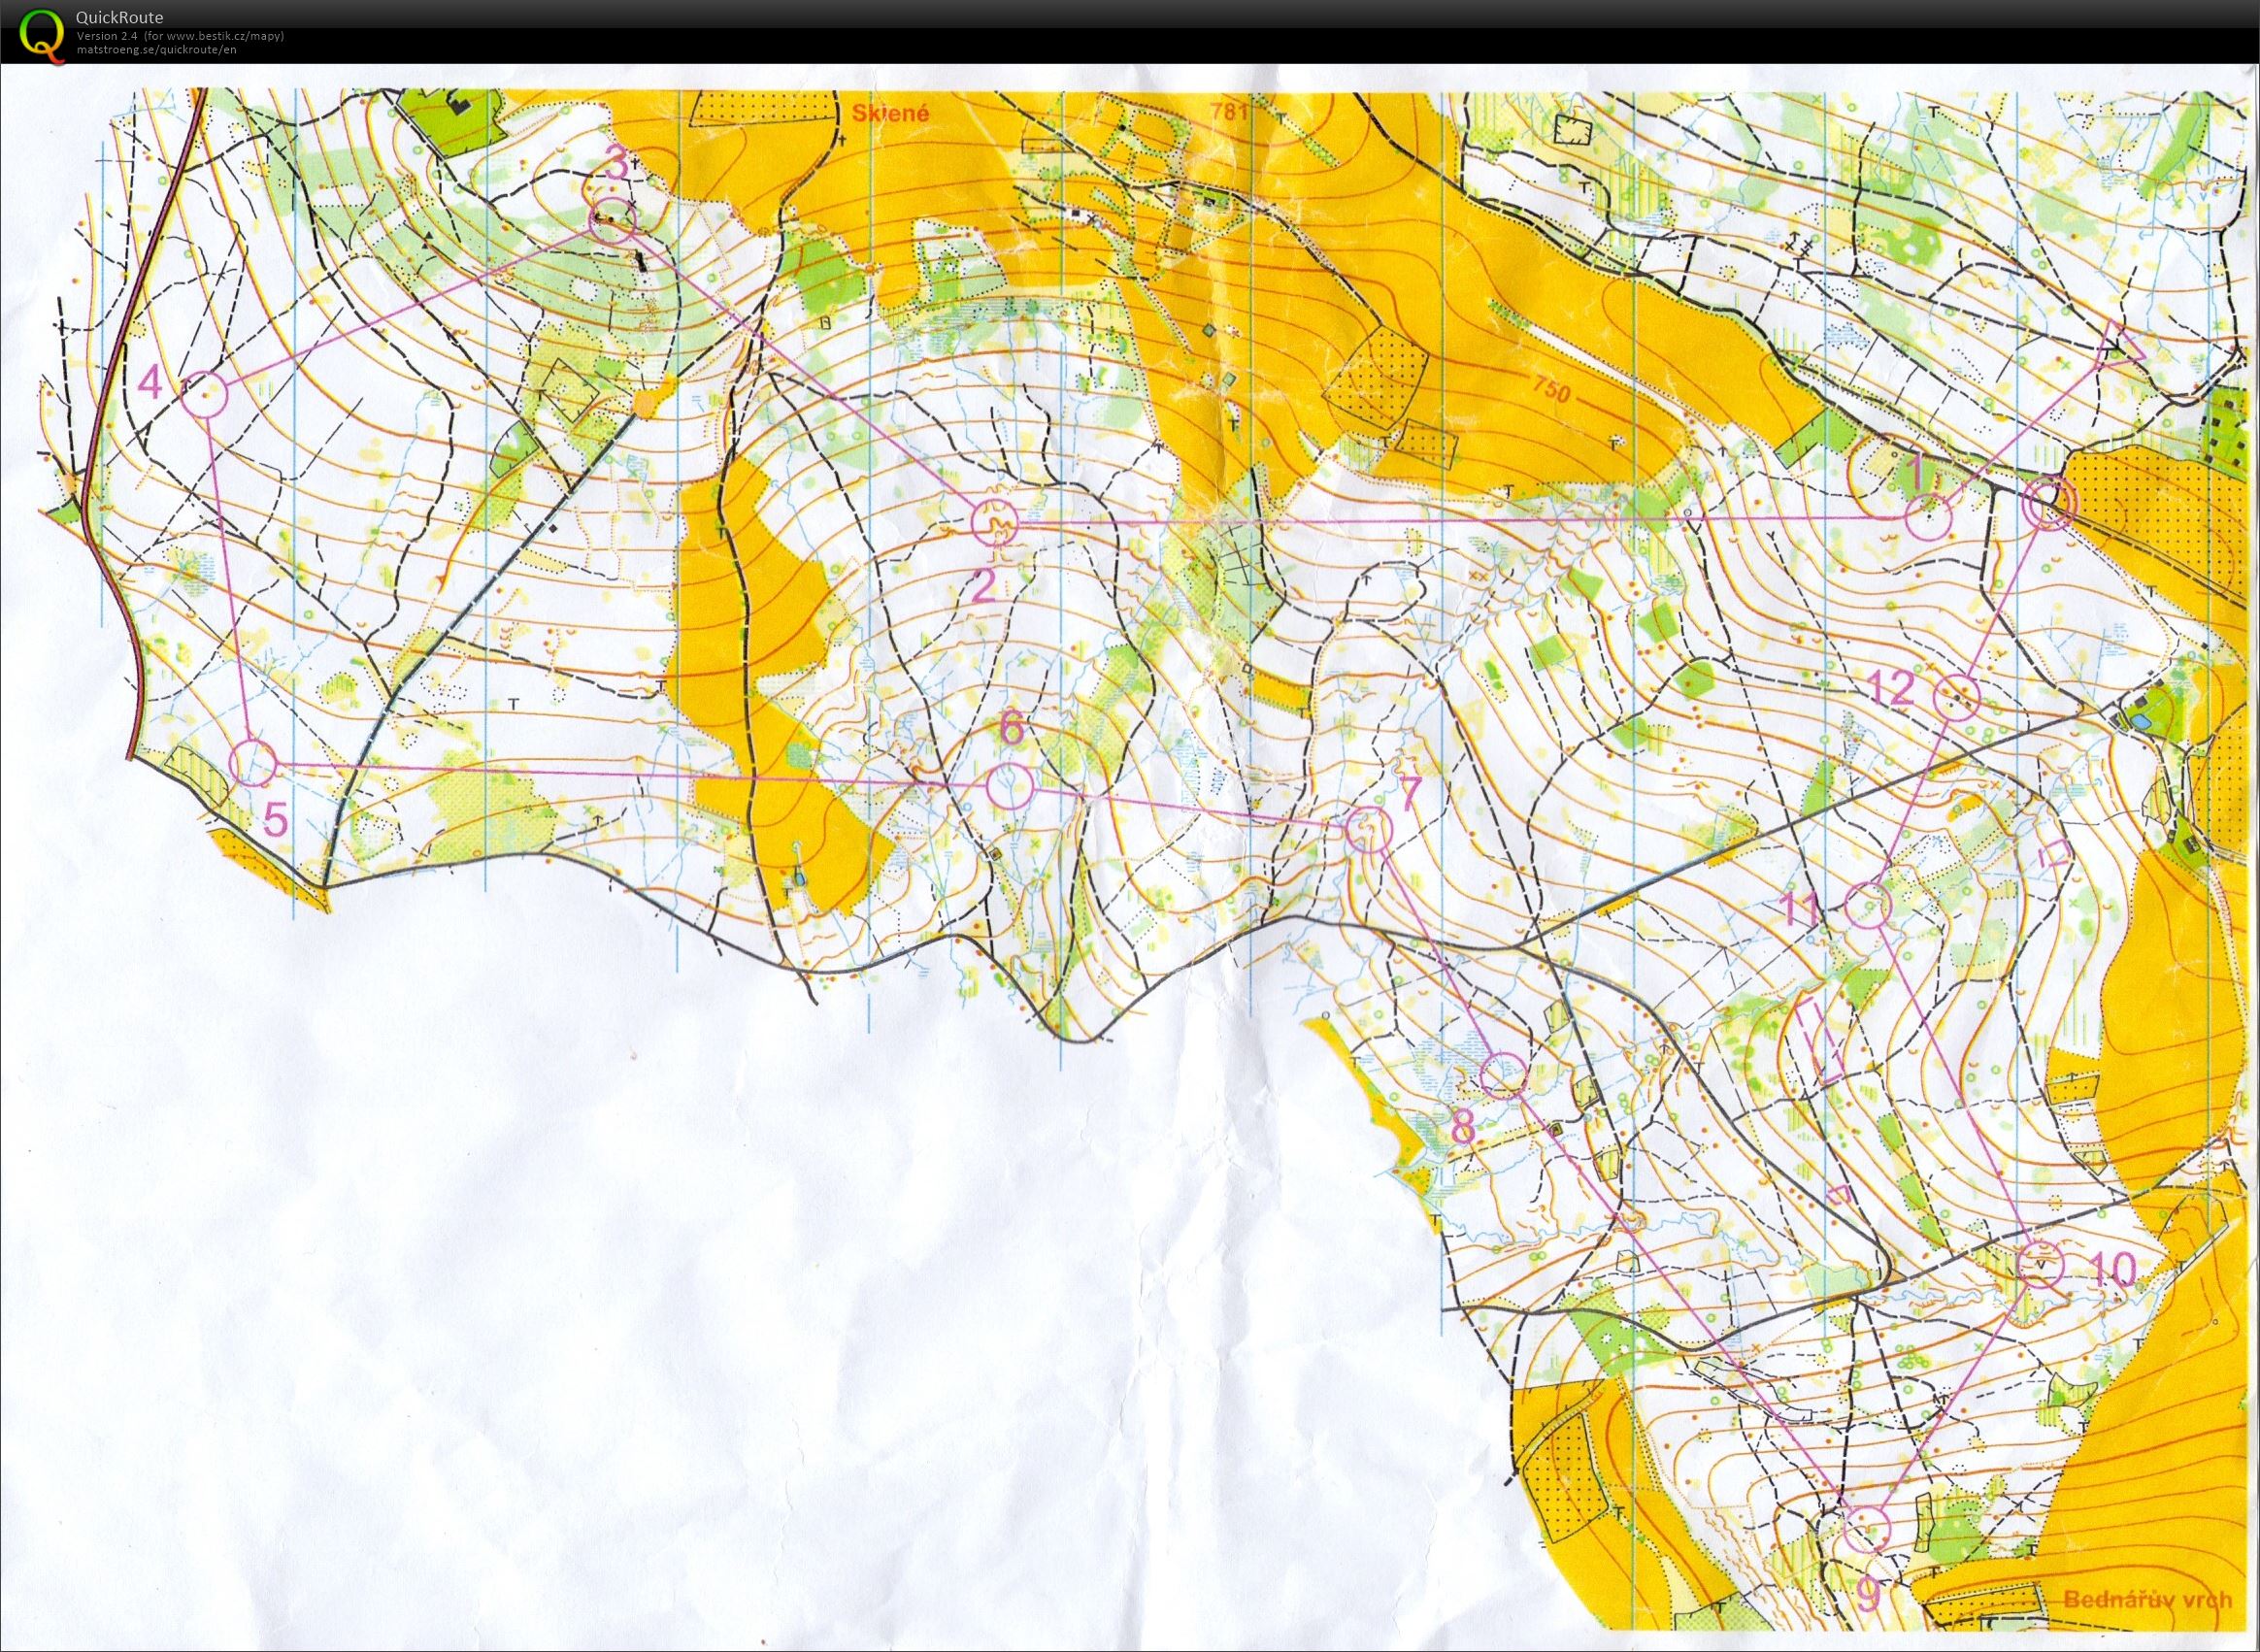Click the Sklené place label
Image resolution: width=2260 pixels, height=1652 pixels.
click(x=890, y=113)
